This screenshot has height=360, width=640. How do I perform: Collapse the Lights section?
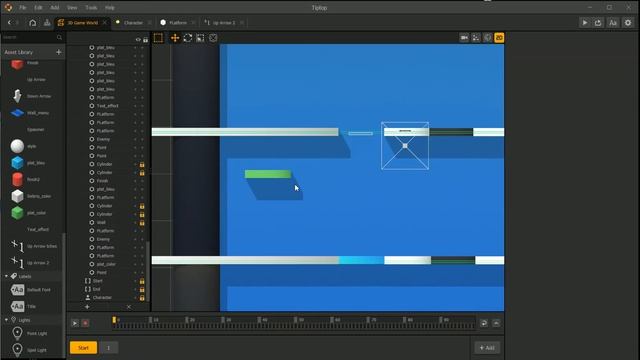[x=6, y=320]
